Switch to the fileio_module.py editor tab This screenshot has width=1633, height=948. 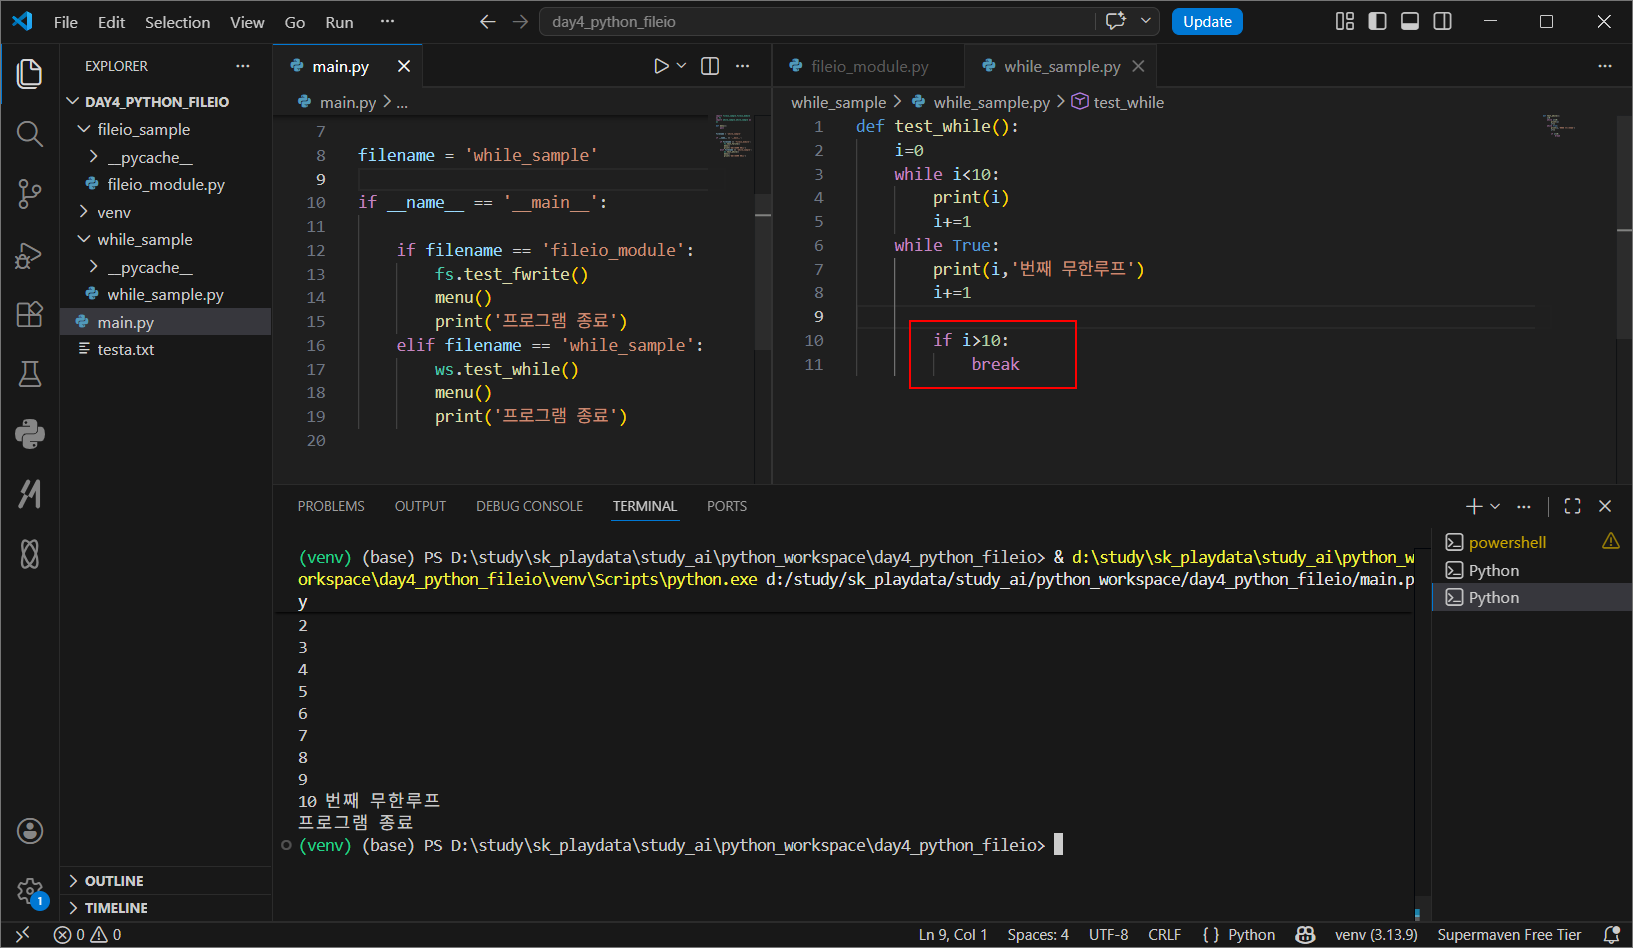pyautogui.click(x=869, y=66)
